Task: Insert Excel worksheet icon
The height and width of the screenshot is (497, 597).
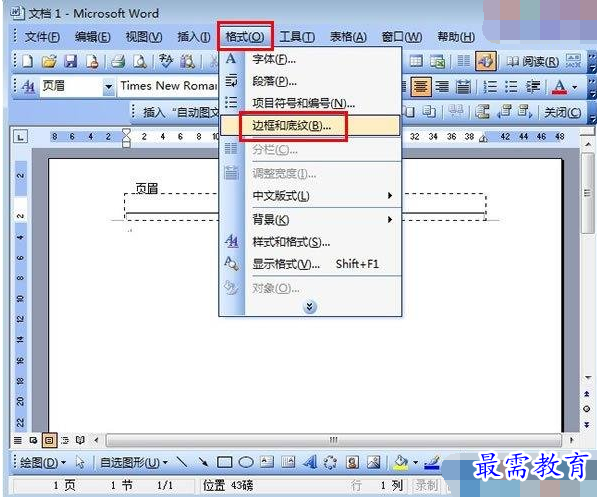Action: (x=438, y=61)
